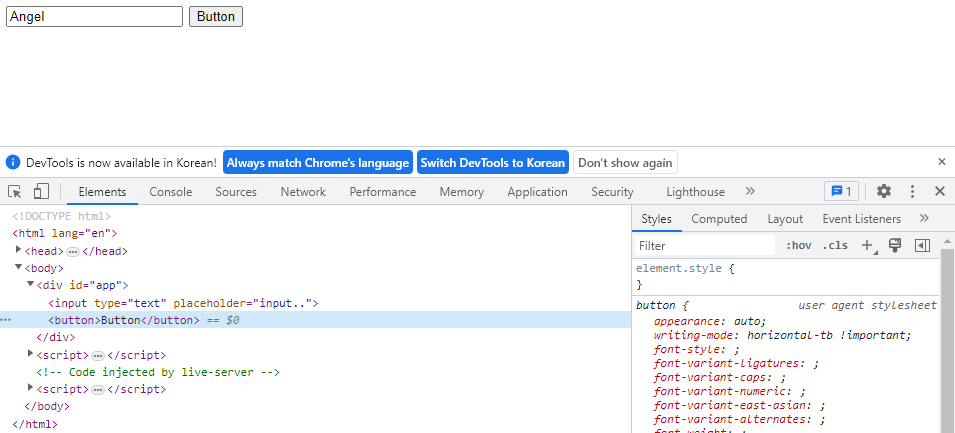The height and width of the screenshot is (433, 955).
Task: Activate the inspect element picker icon
Action: coord(15,192)
